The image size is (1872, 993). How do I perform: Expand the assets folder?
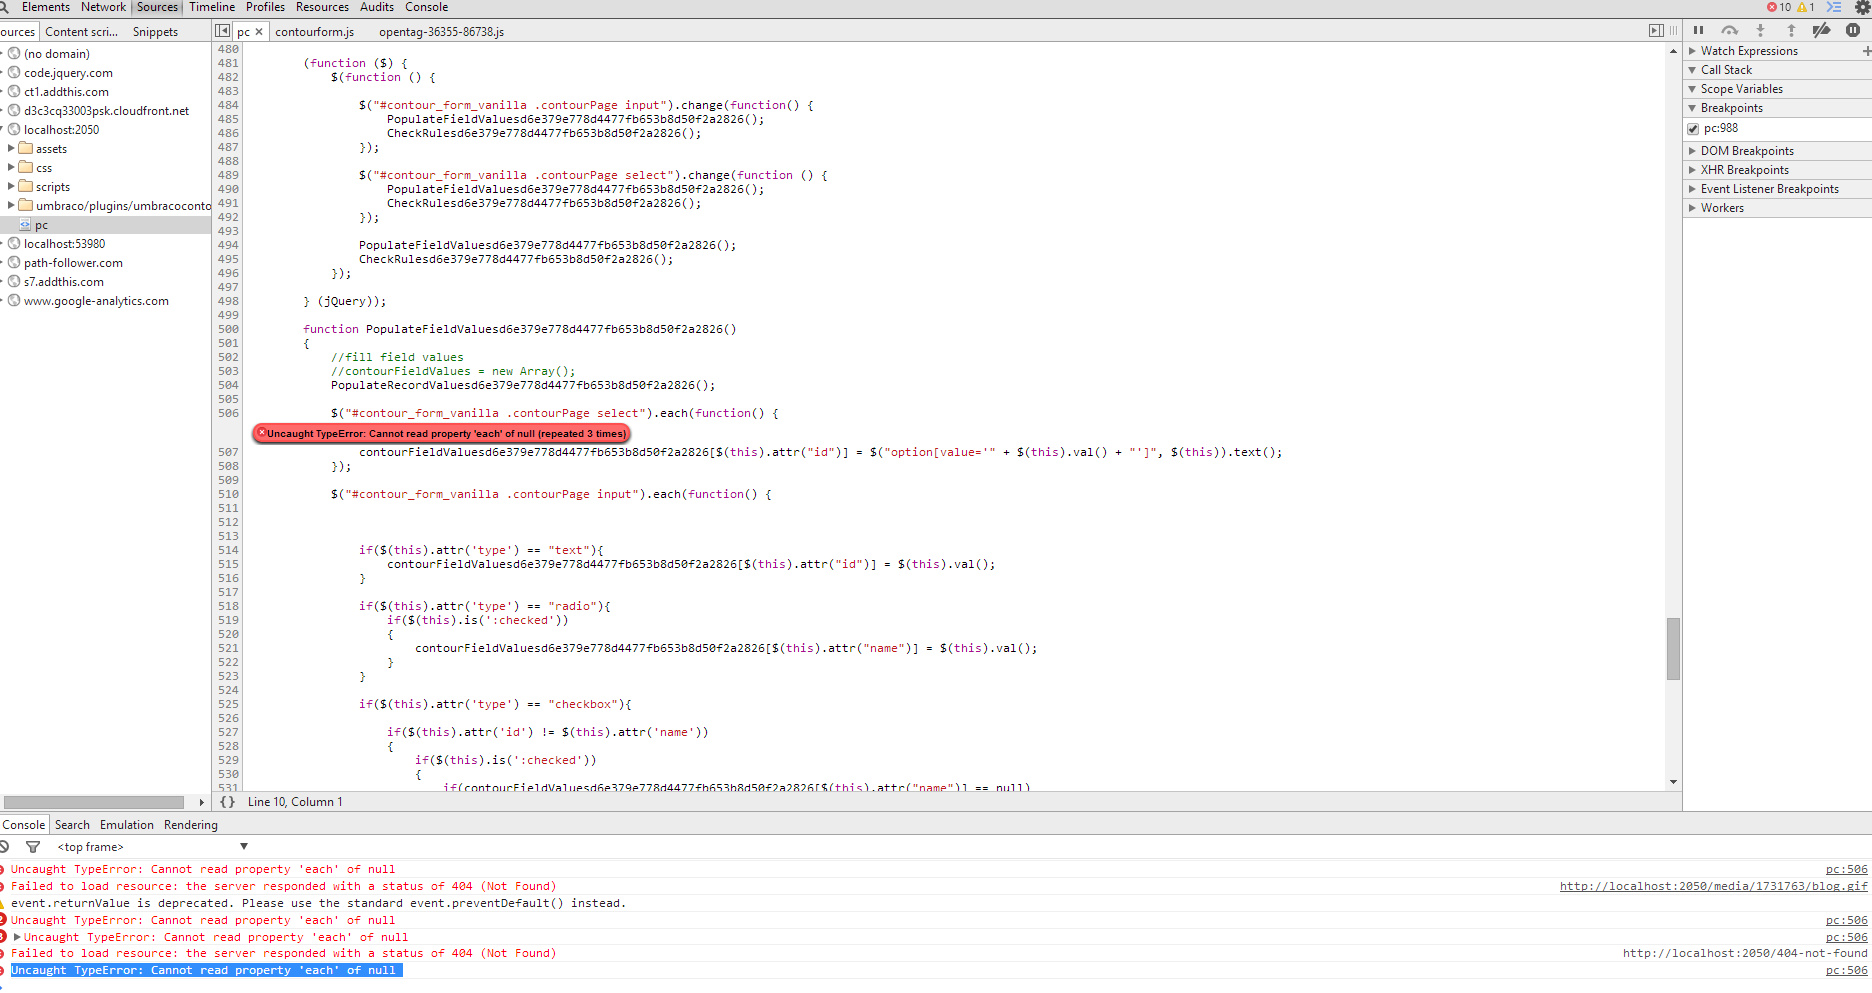point(11,149)
